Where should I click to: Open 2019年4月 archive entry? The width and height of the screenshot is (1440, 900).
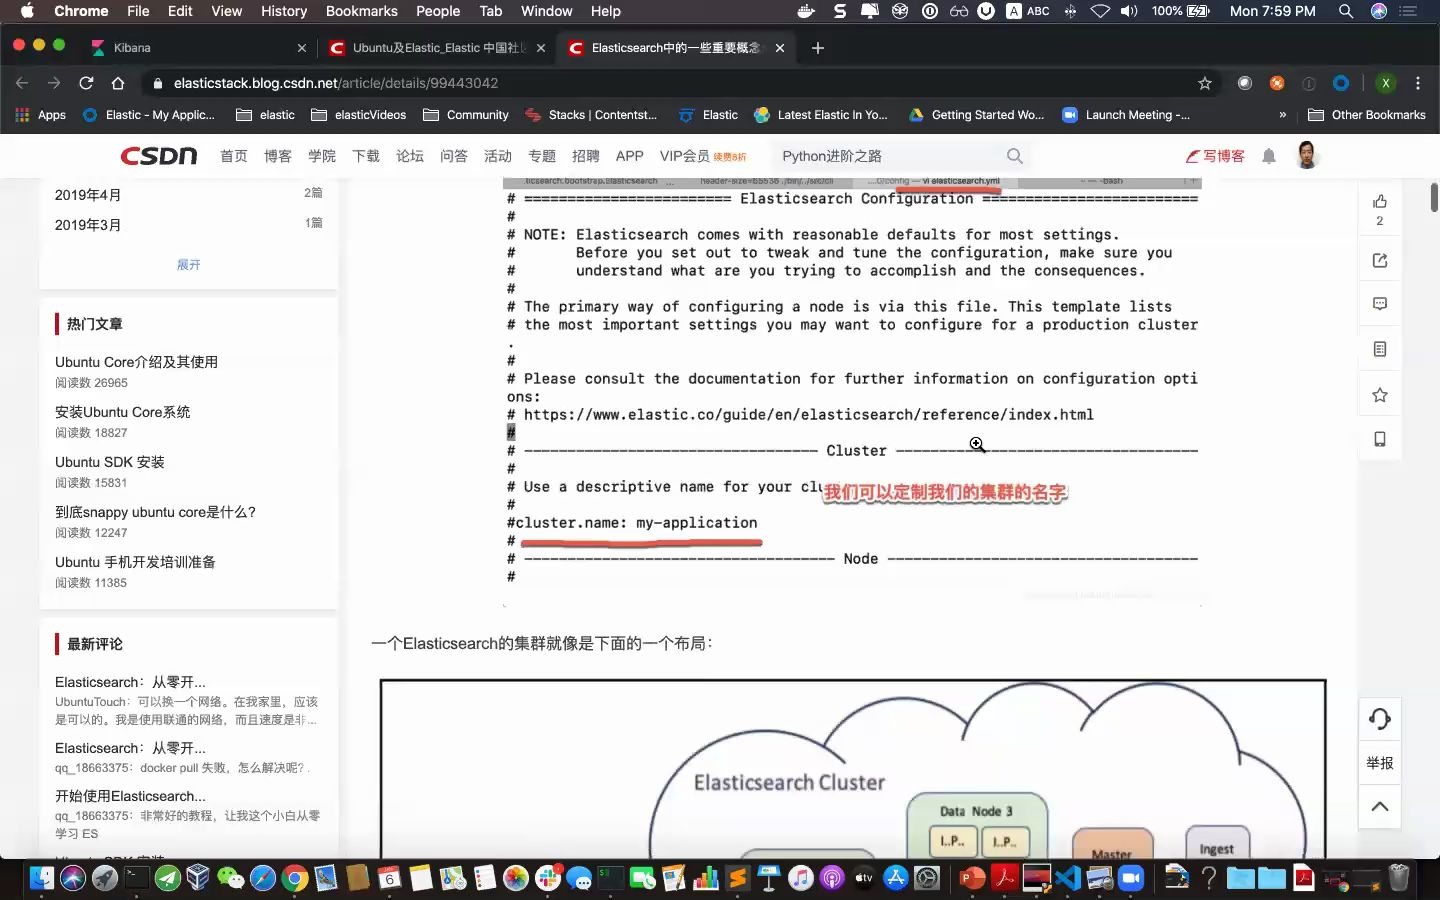(x=88, y=195)
